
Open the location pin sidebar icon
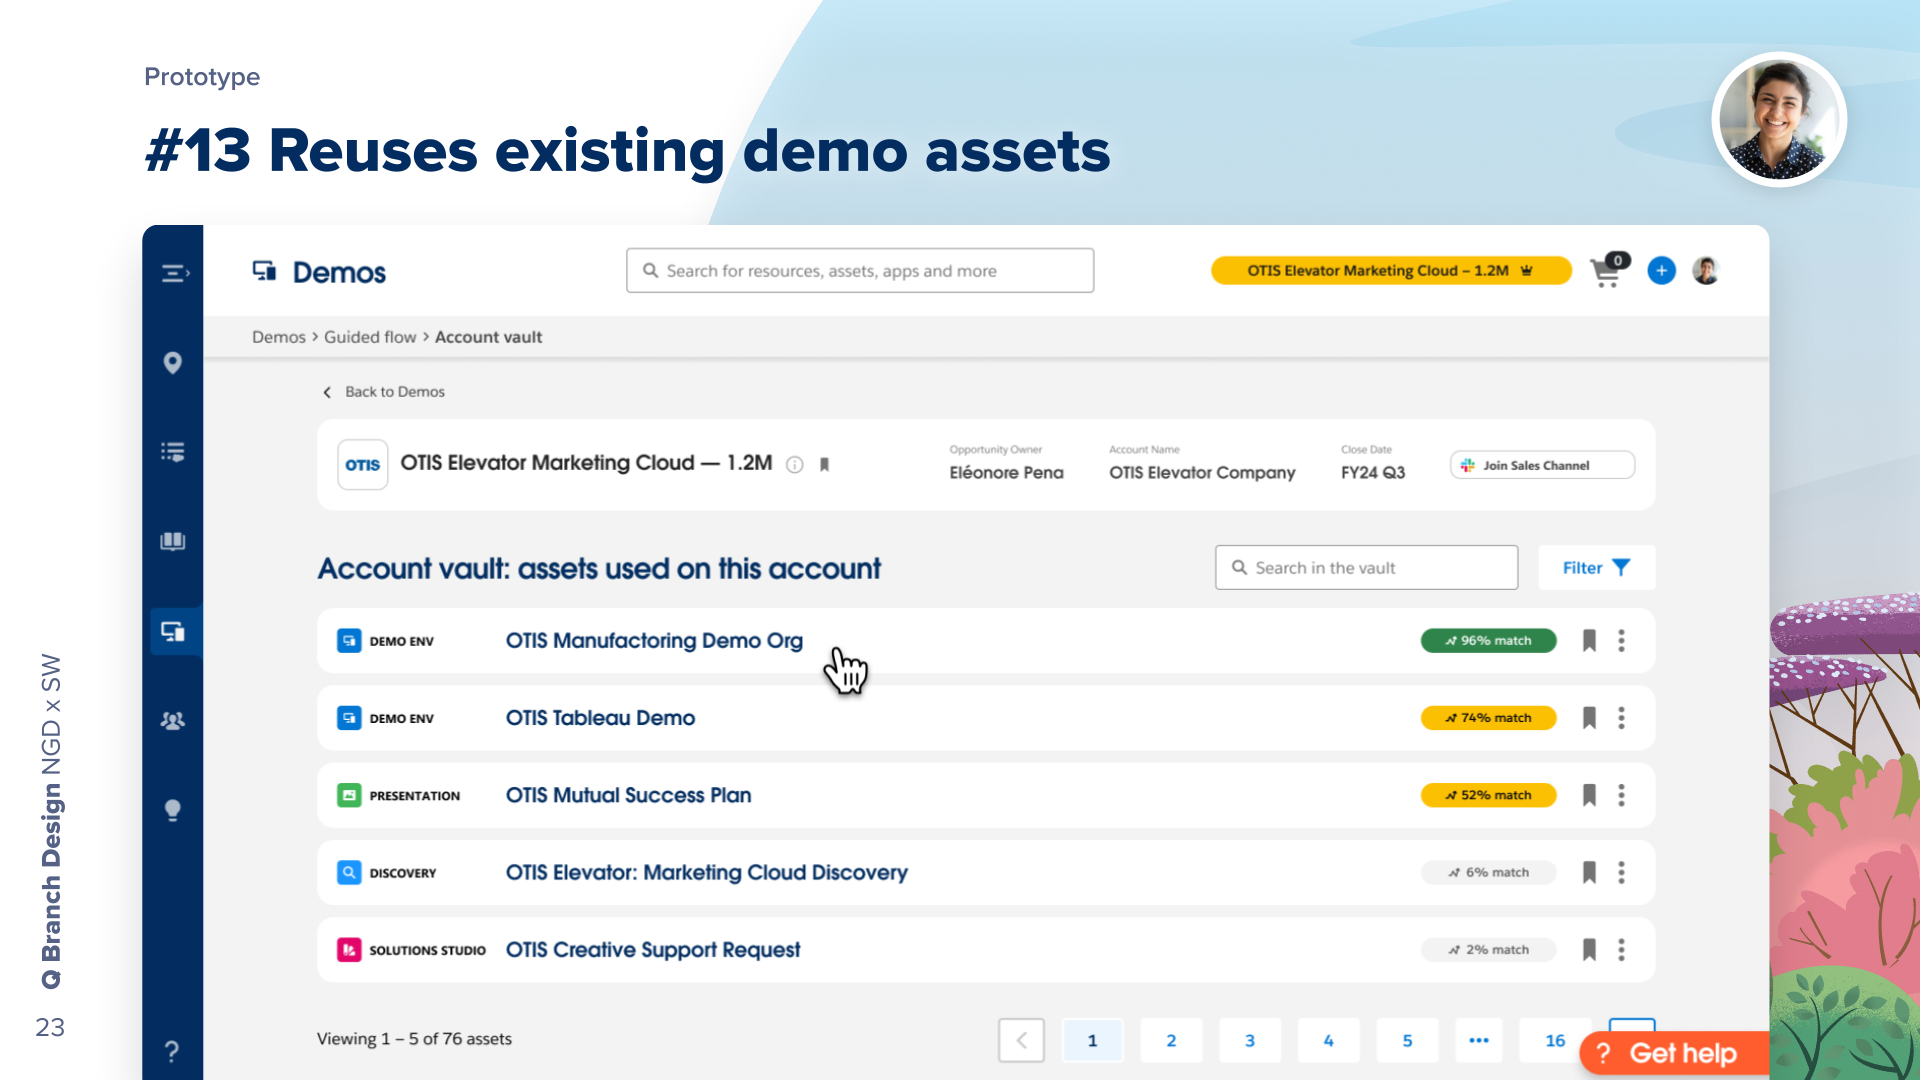pos(173,363)
